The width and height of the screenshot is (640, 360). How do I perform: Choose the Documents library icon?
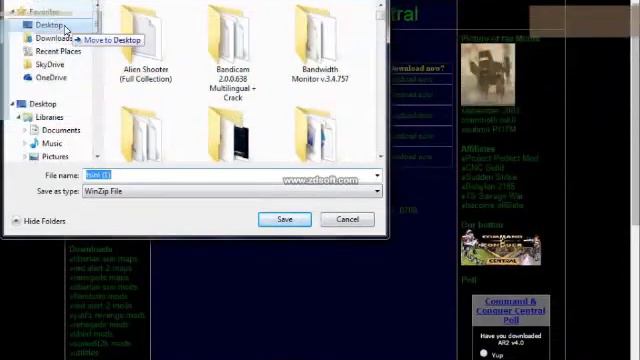(34, 130)
